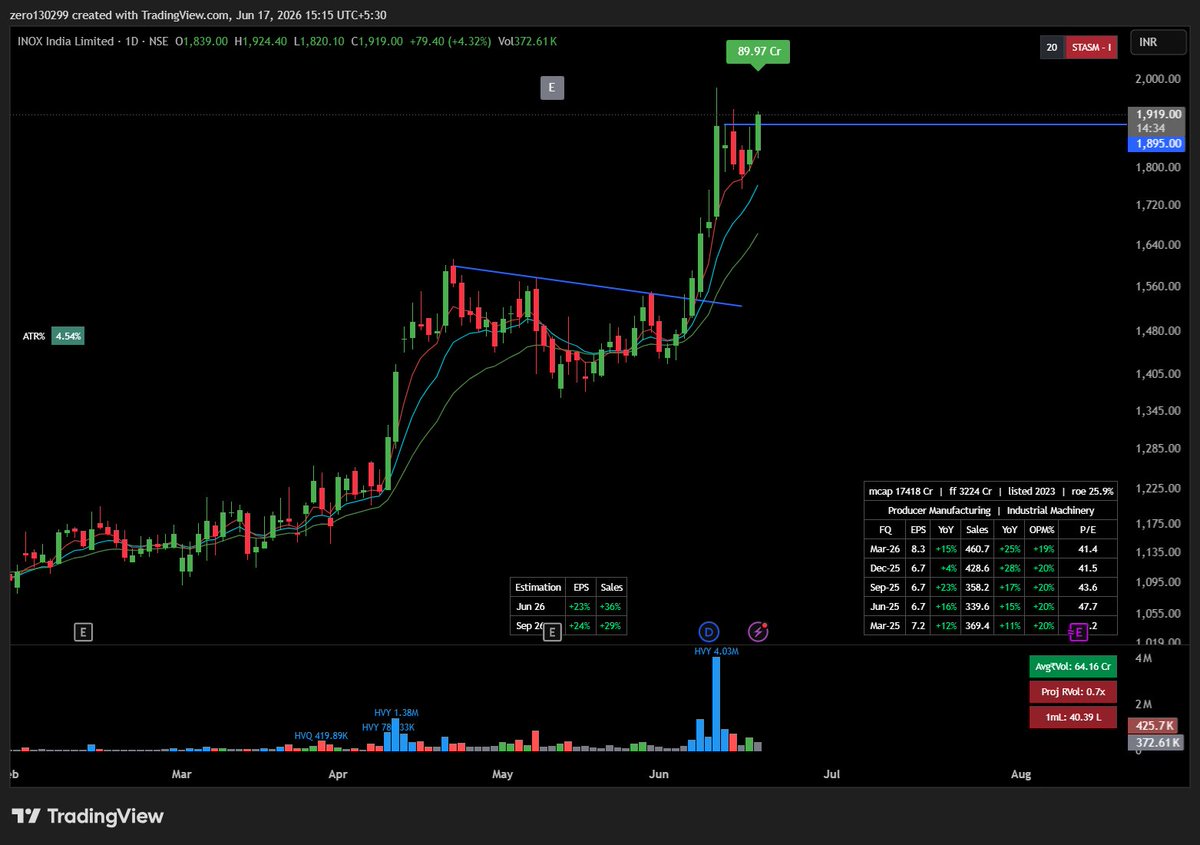
Task: Click the +36% sales estimate cell
Action: coord(613,607)
